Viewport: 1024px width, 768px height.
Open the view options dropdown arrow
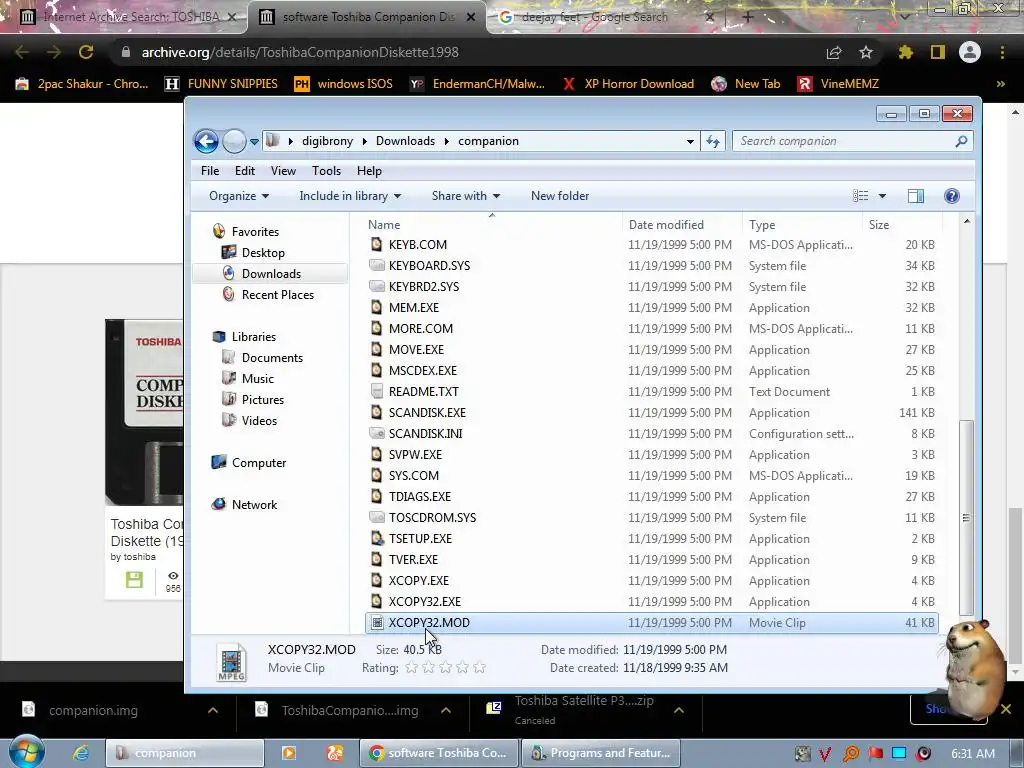882,196
